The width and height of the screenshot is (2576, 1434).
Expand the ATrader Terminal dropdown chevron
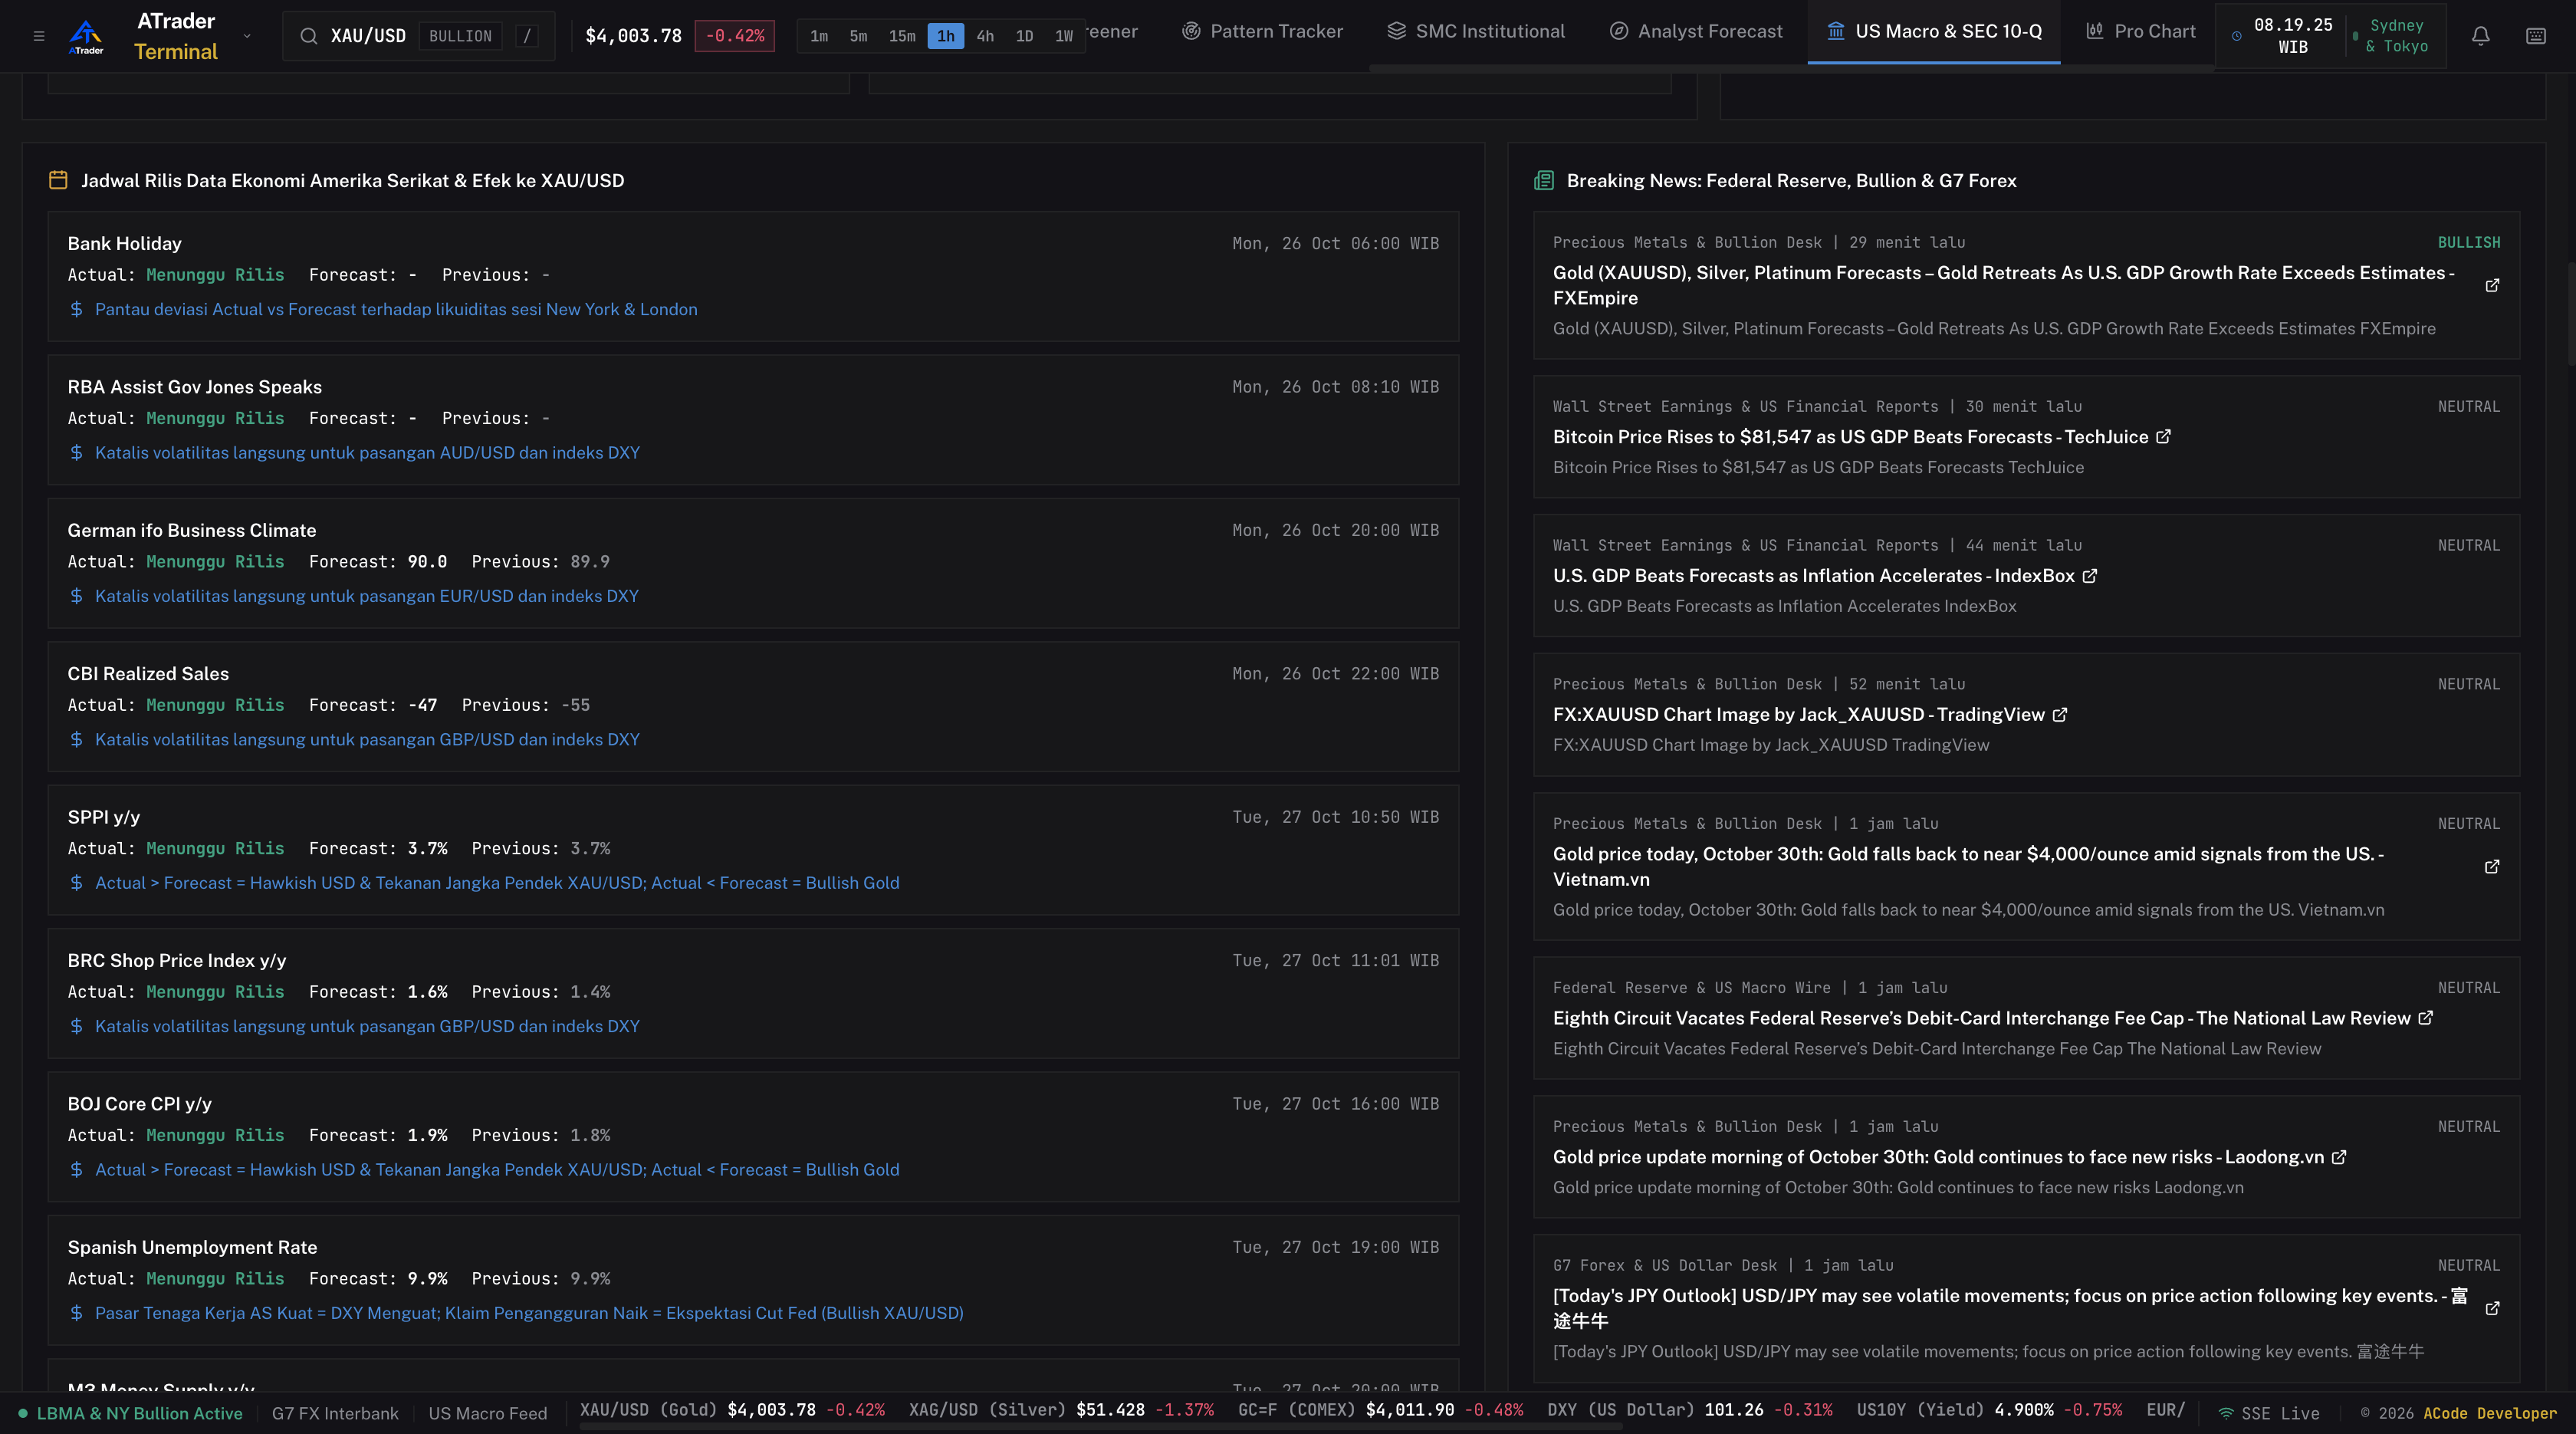click(247, 36)
